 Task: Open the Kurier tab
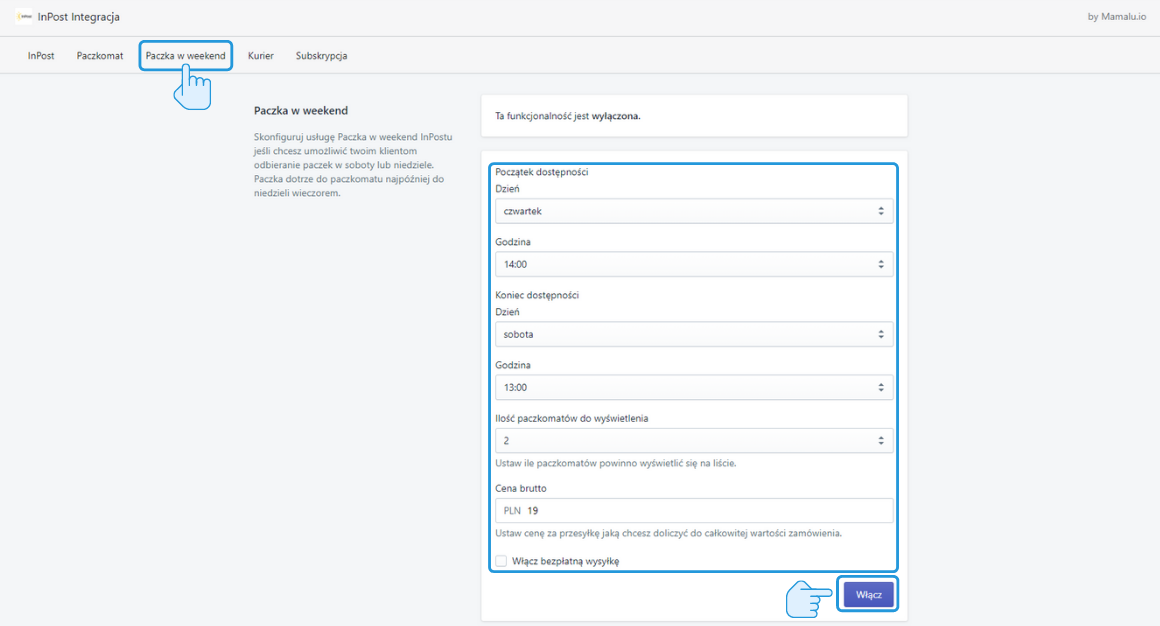pyautogui.click(x=260, y=55)
